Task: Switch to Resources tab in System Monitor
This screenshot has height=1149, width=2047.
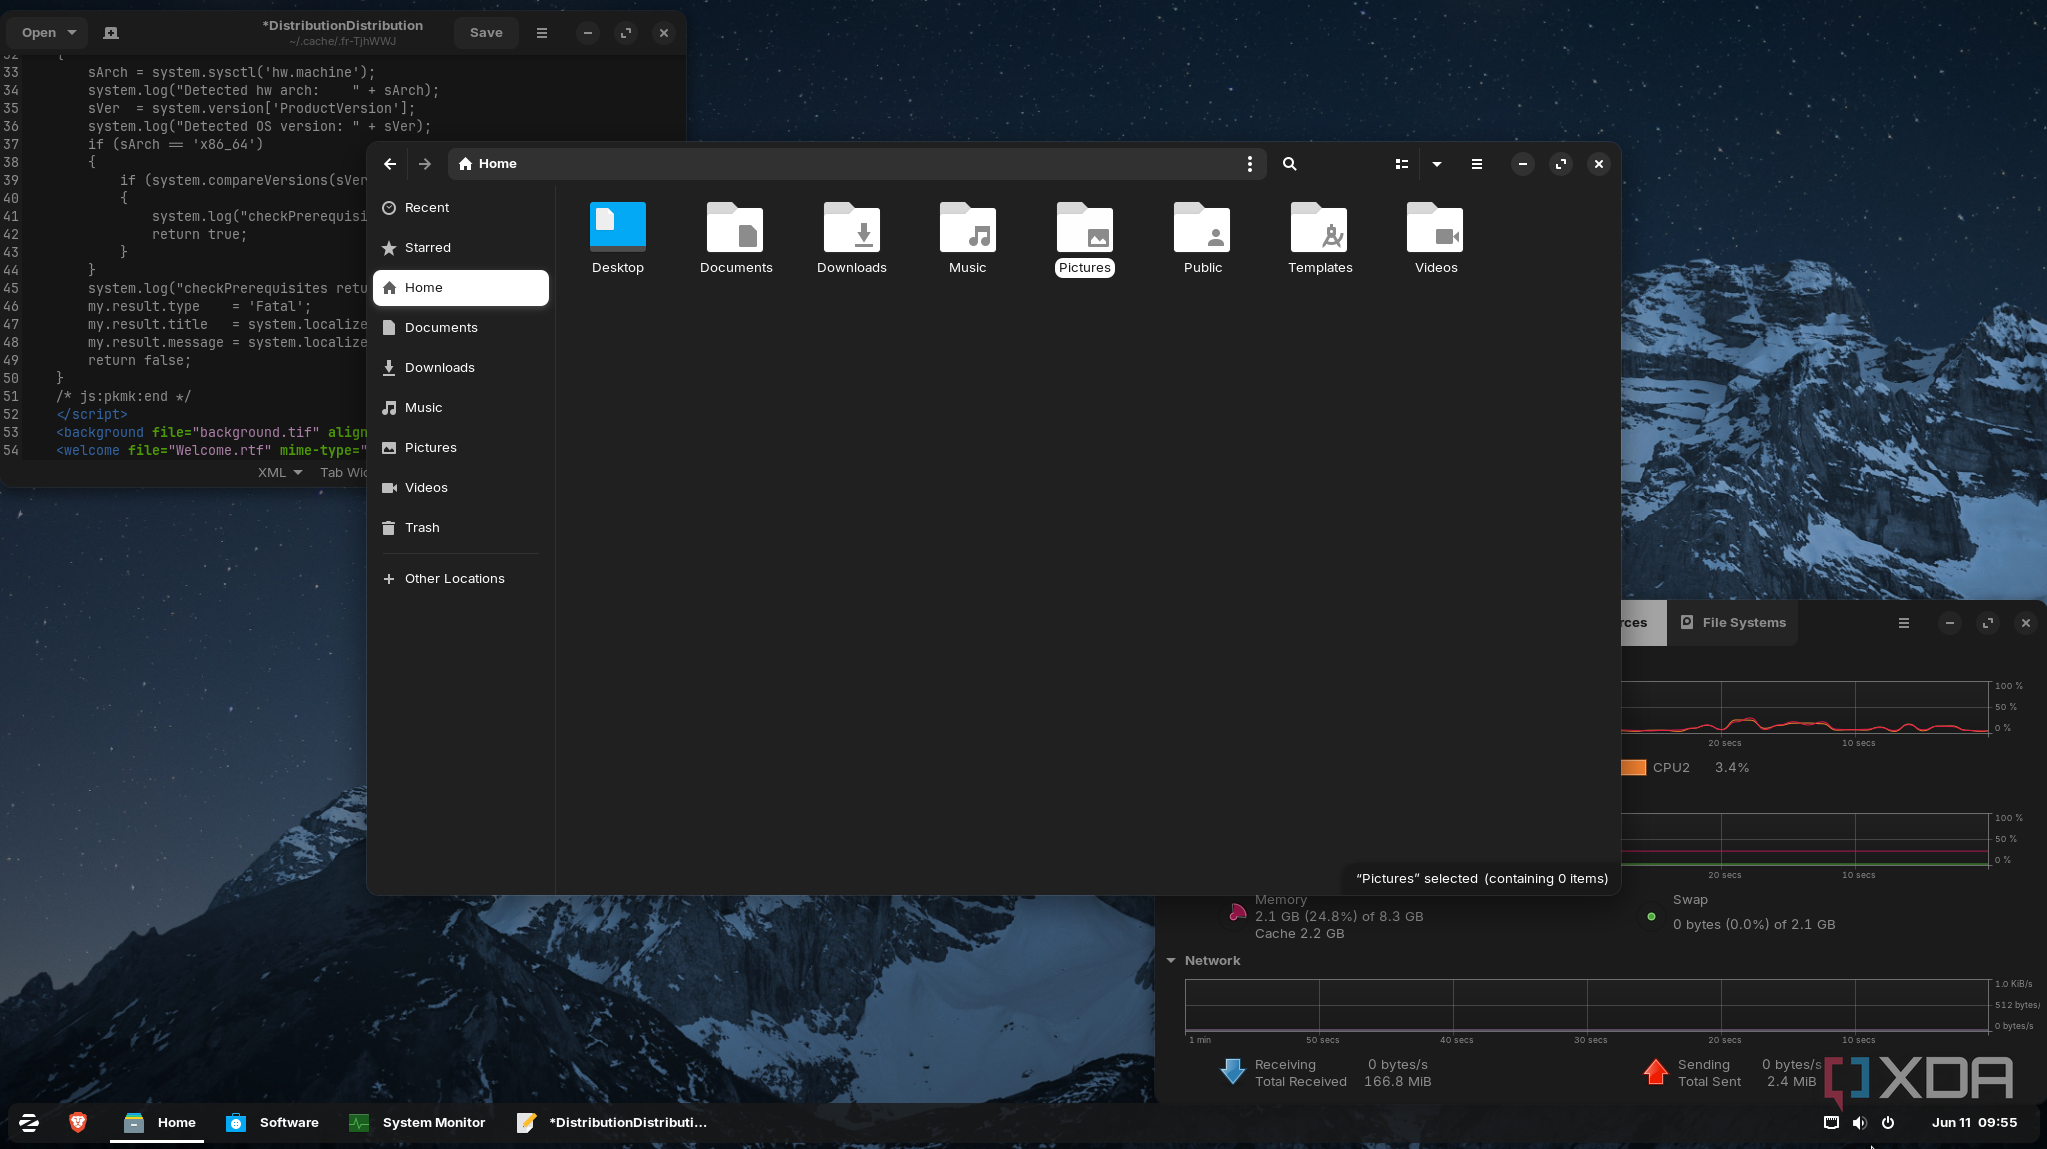Action: [1643, 623]
